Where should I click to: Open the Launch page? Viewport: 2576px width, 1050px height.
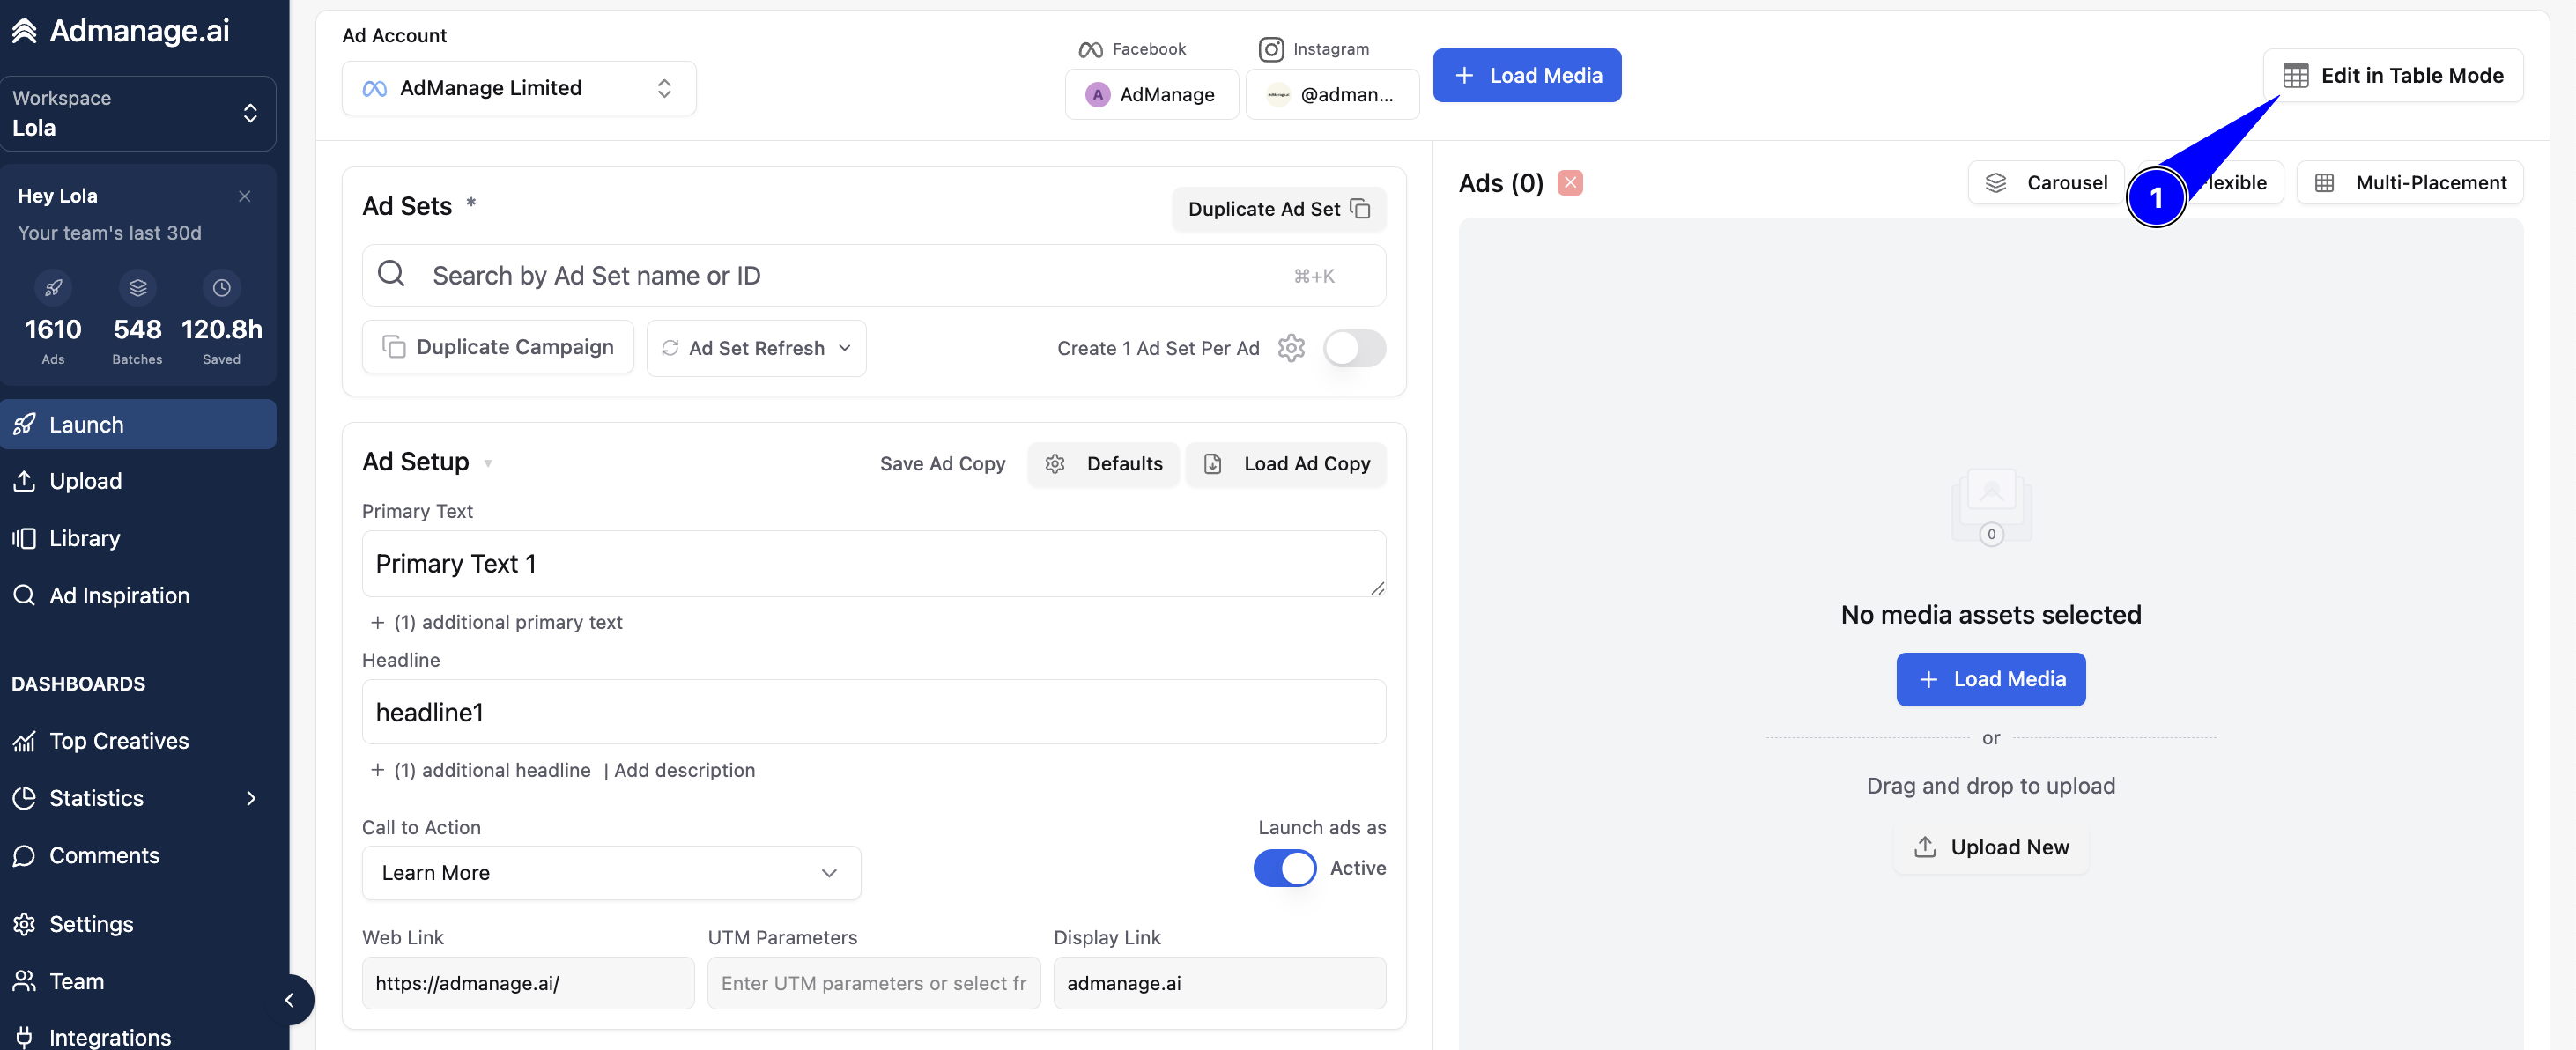click(138, 424)
